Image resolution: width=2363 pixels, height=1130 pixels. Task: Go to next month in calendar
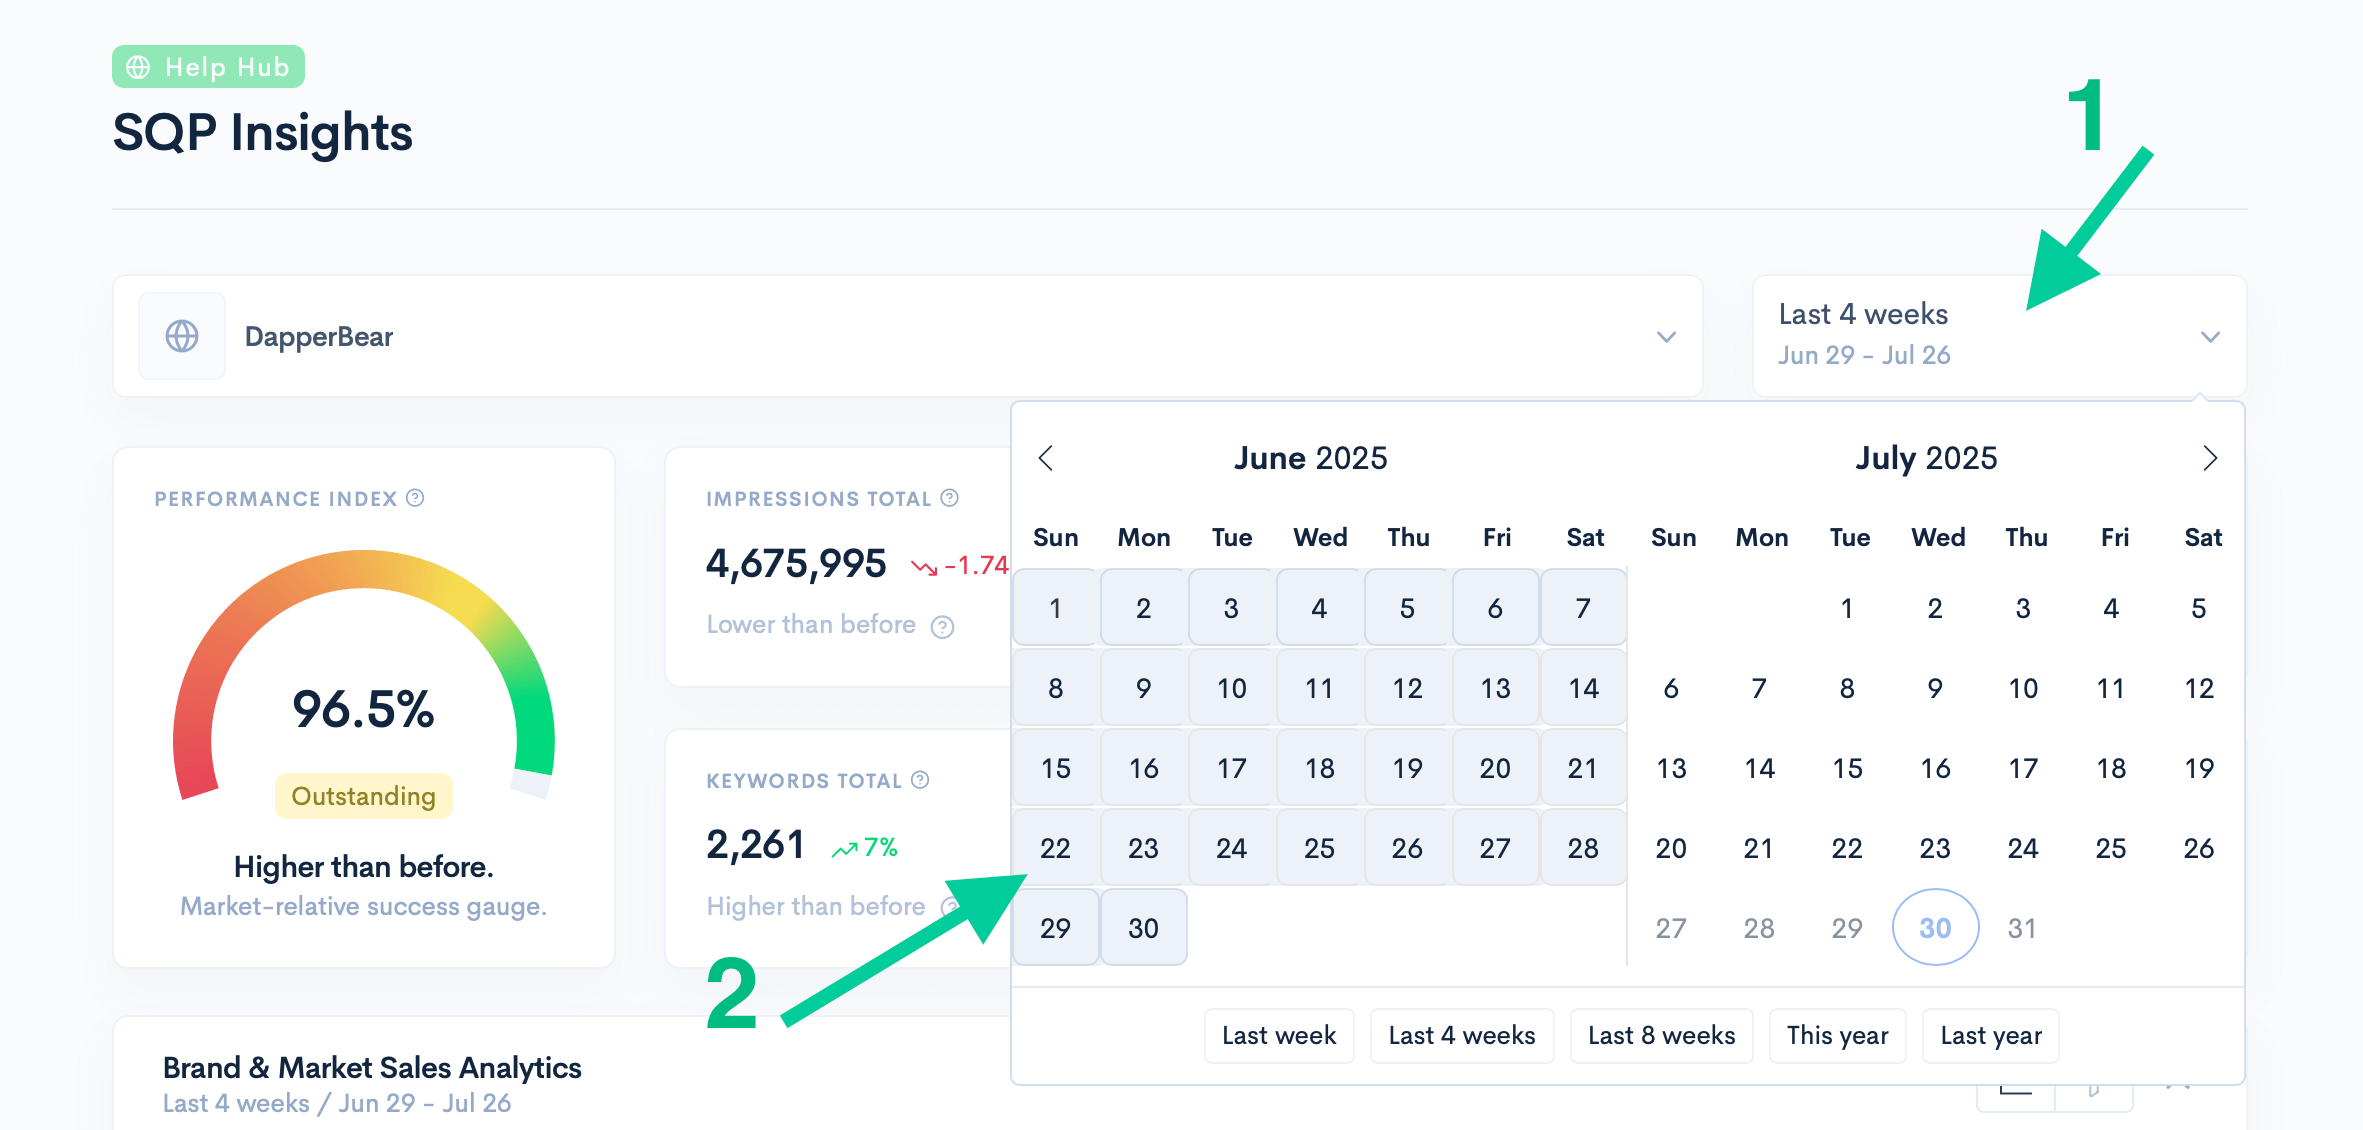(x=2210, y=458)
